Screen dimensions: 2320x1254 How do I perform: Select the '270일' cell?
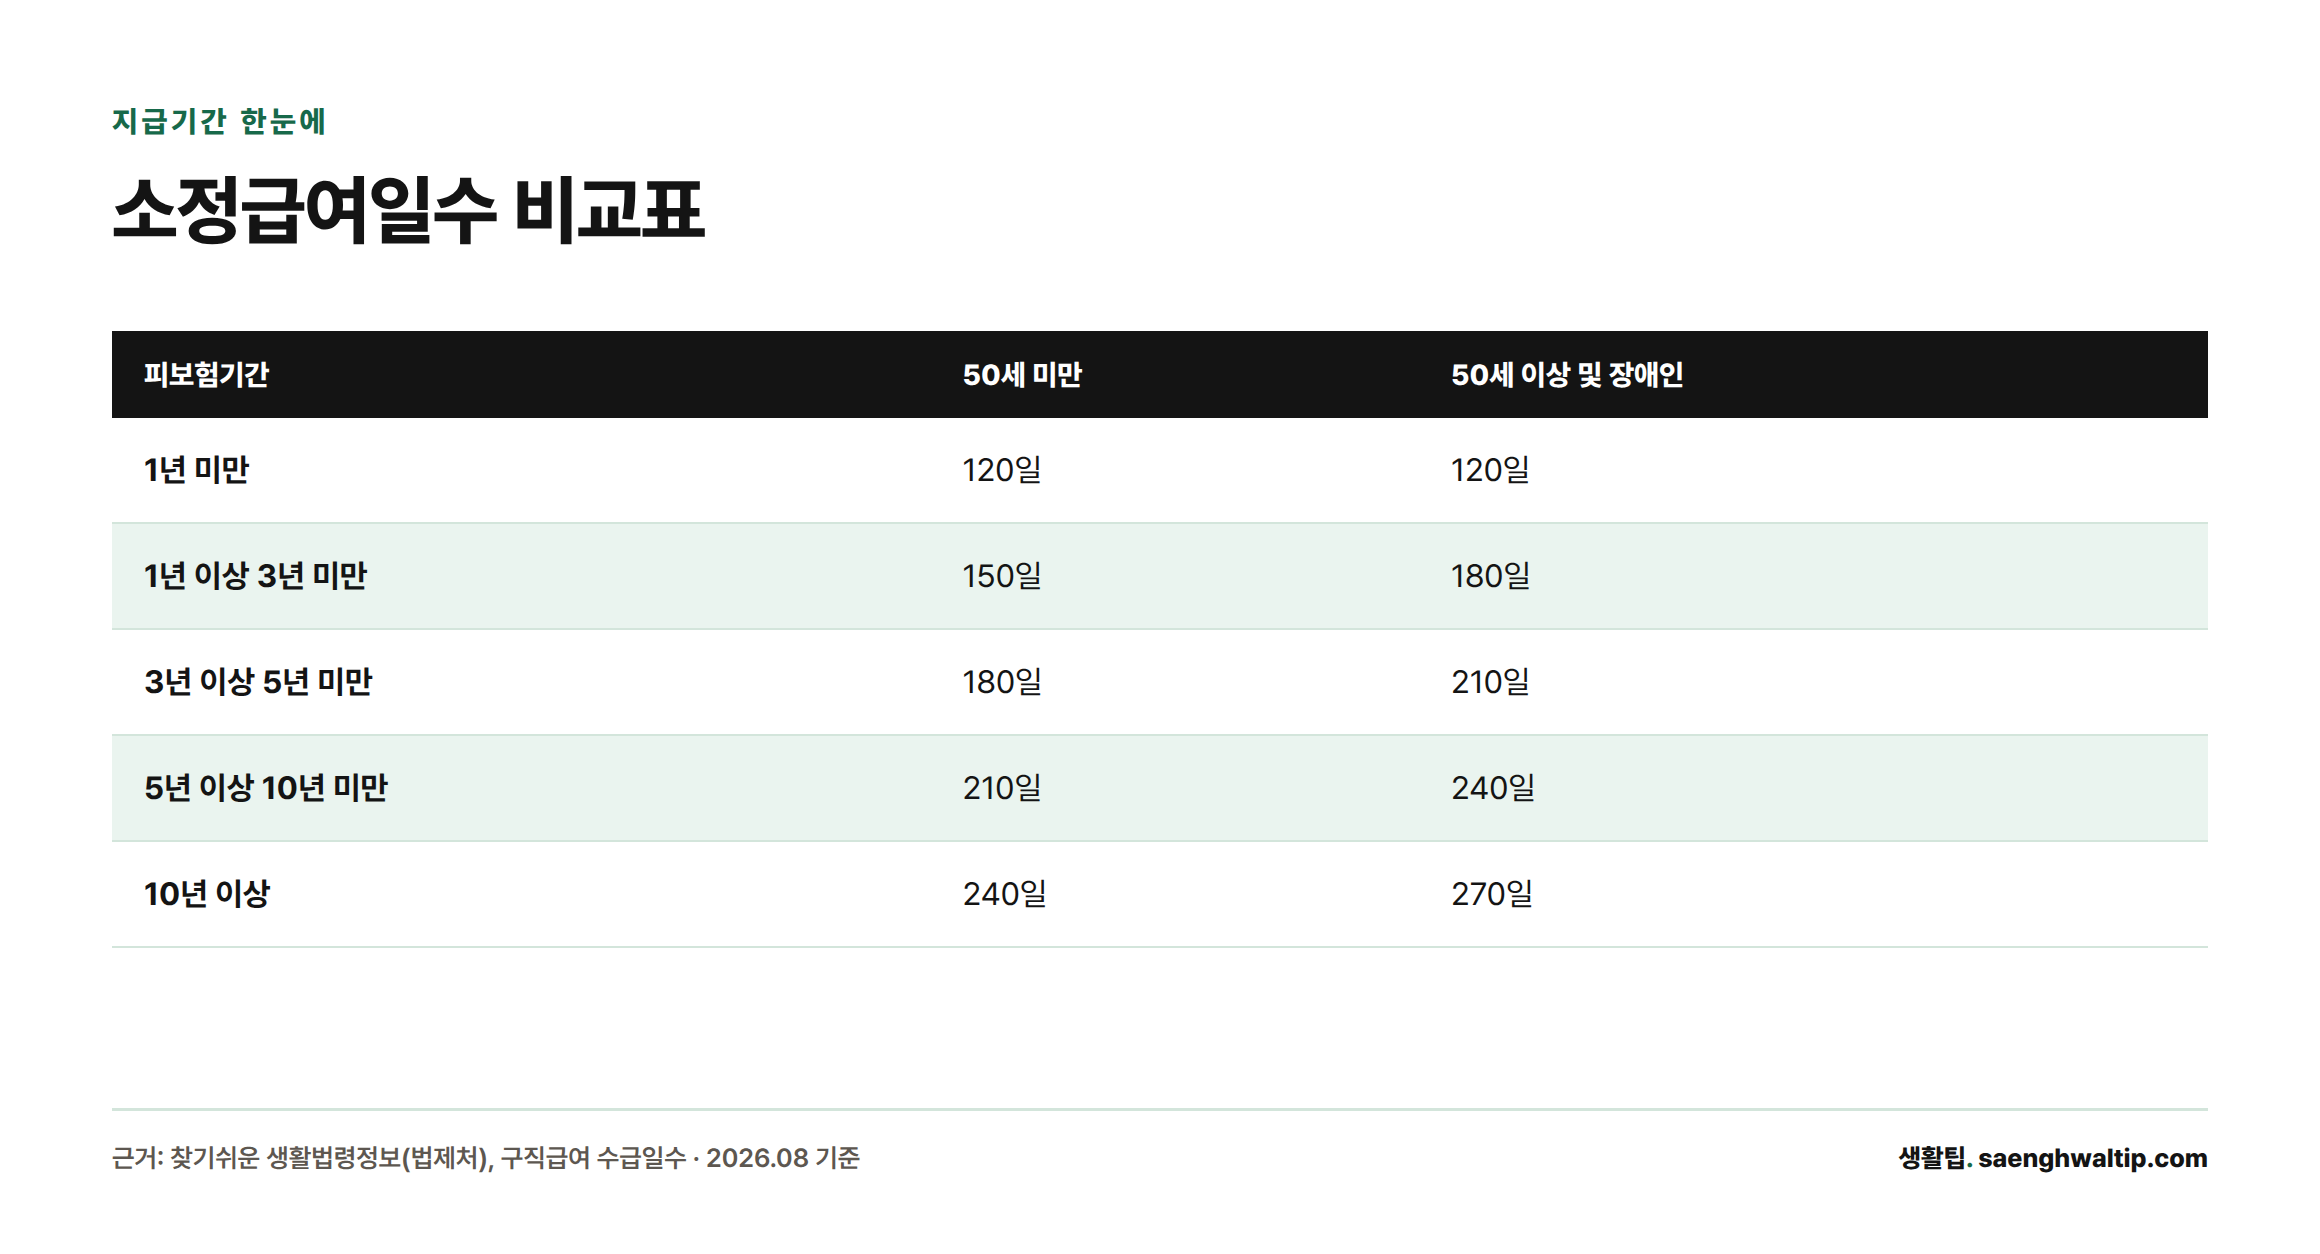pyautogui.click(x=1492, y=894)
